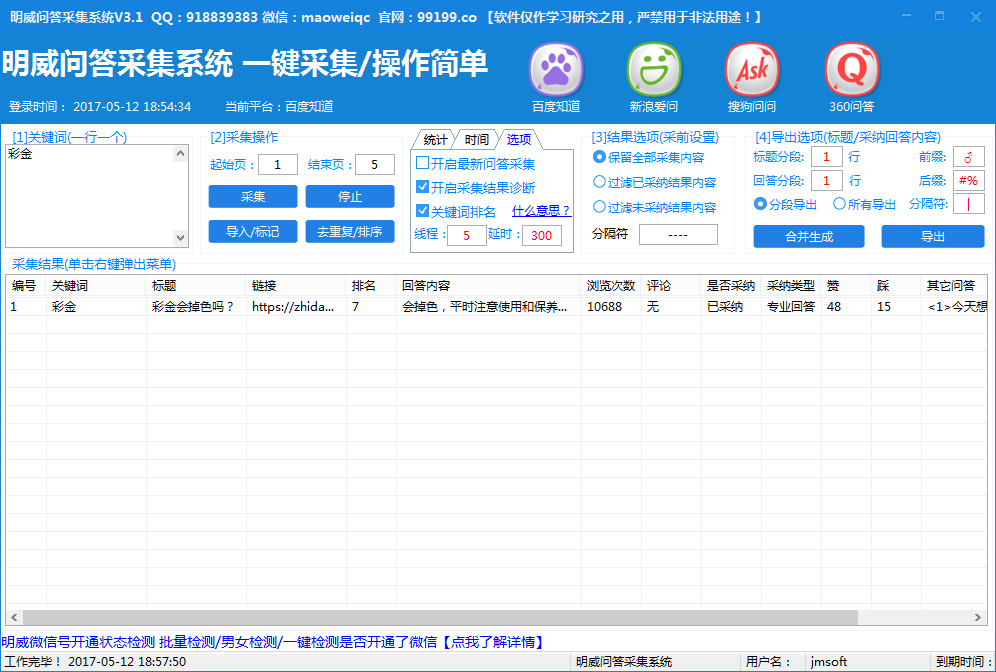
Task: Select the 360问答 platform icon
Action: (851, 70)
